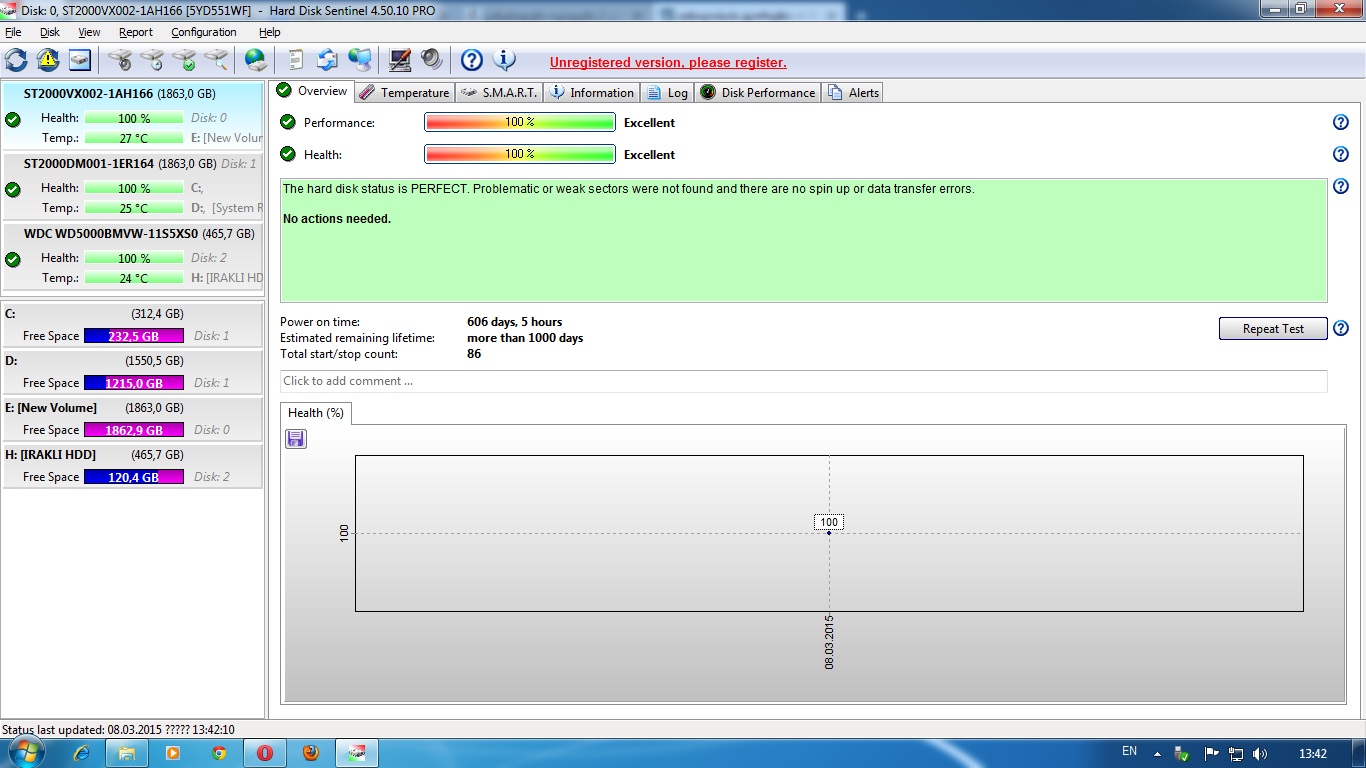Viewport: 1366px width, 768px height.
Task: Click the '606 days, 5 hours' value
Action: [515, 322]
